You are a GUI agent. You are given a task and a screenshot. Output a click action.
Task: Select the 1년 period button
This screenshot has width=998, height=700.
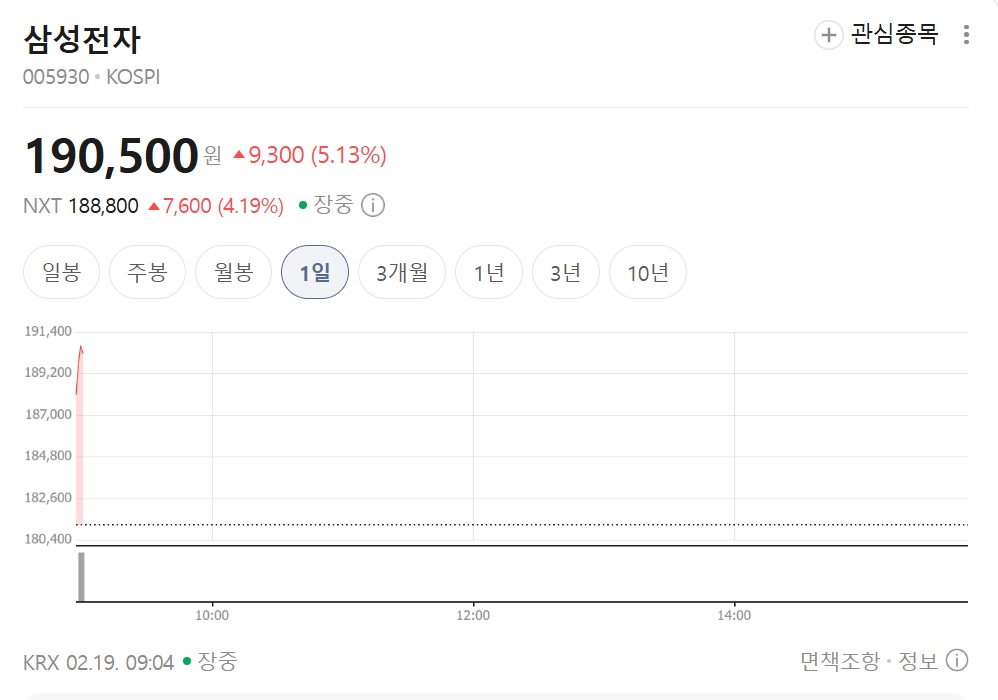[489, 271]
